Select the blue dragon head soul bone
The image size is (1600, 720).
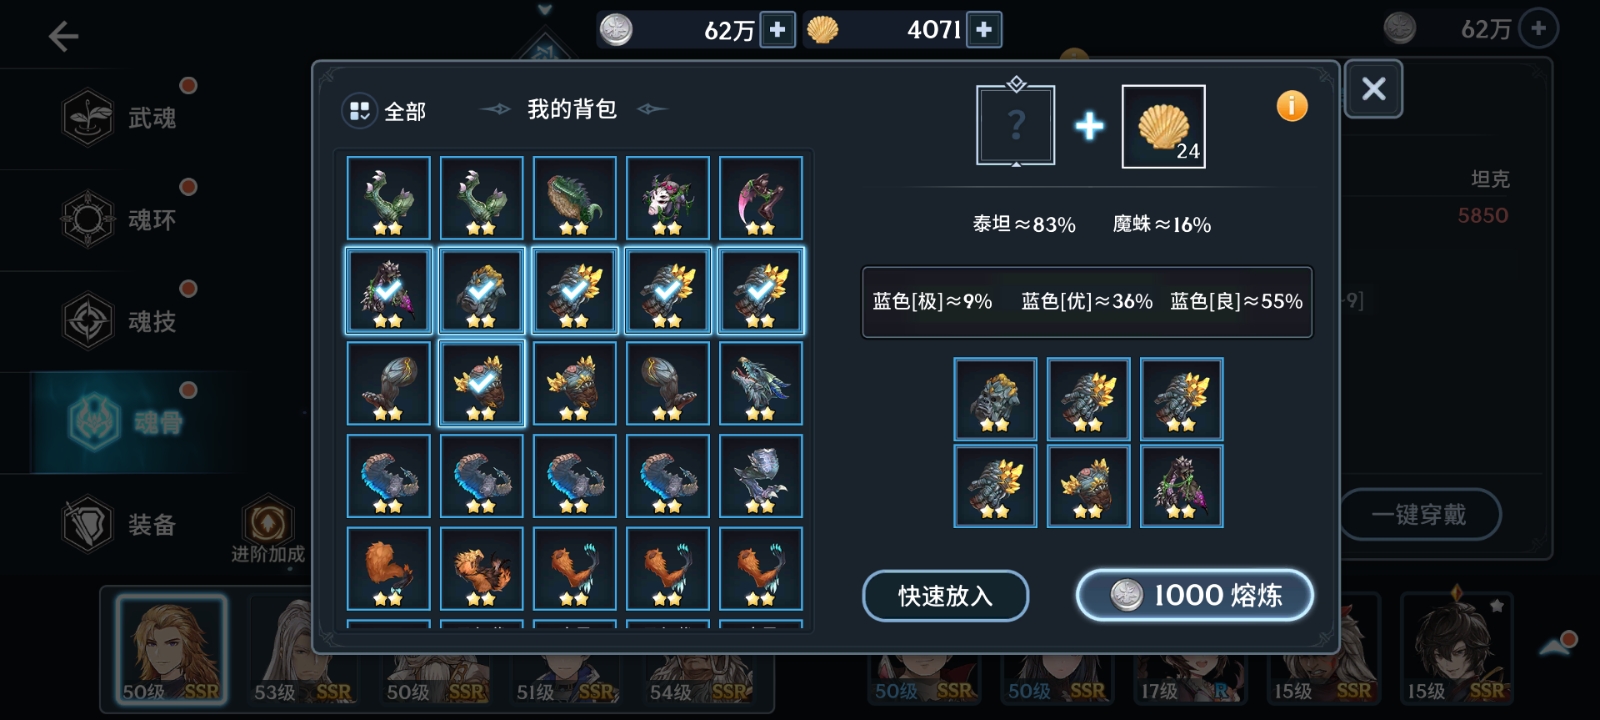(761, 383)
